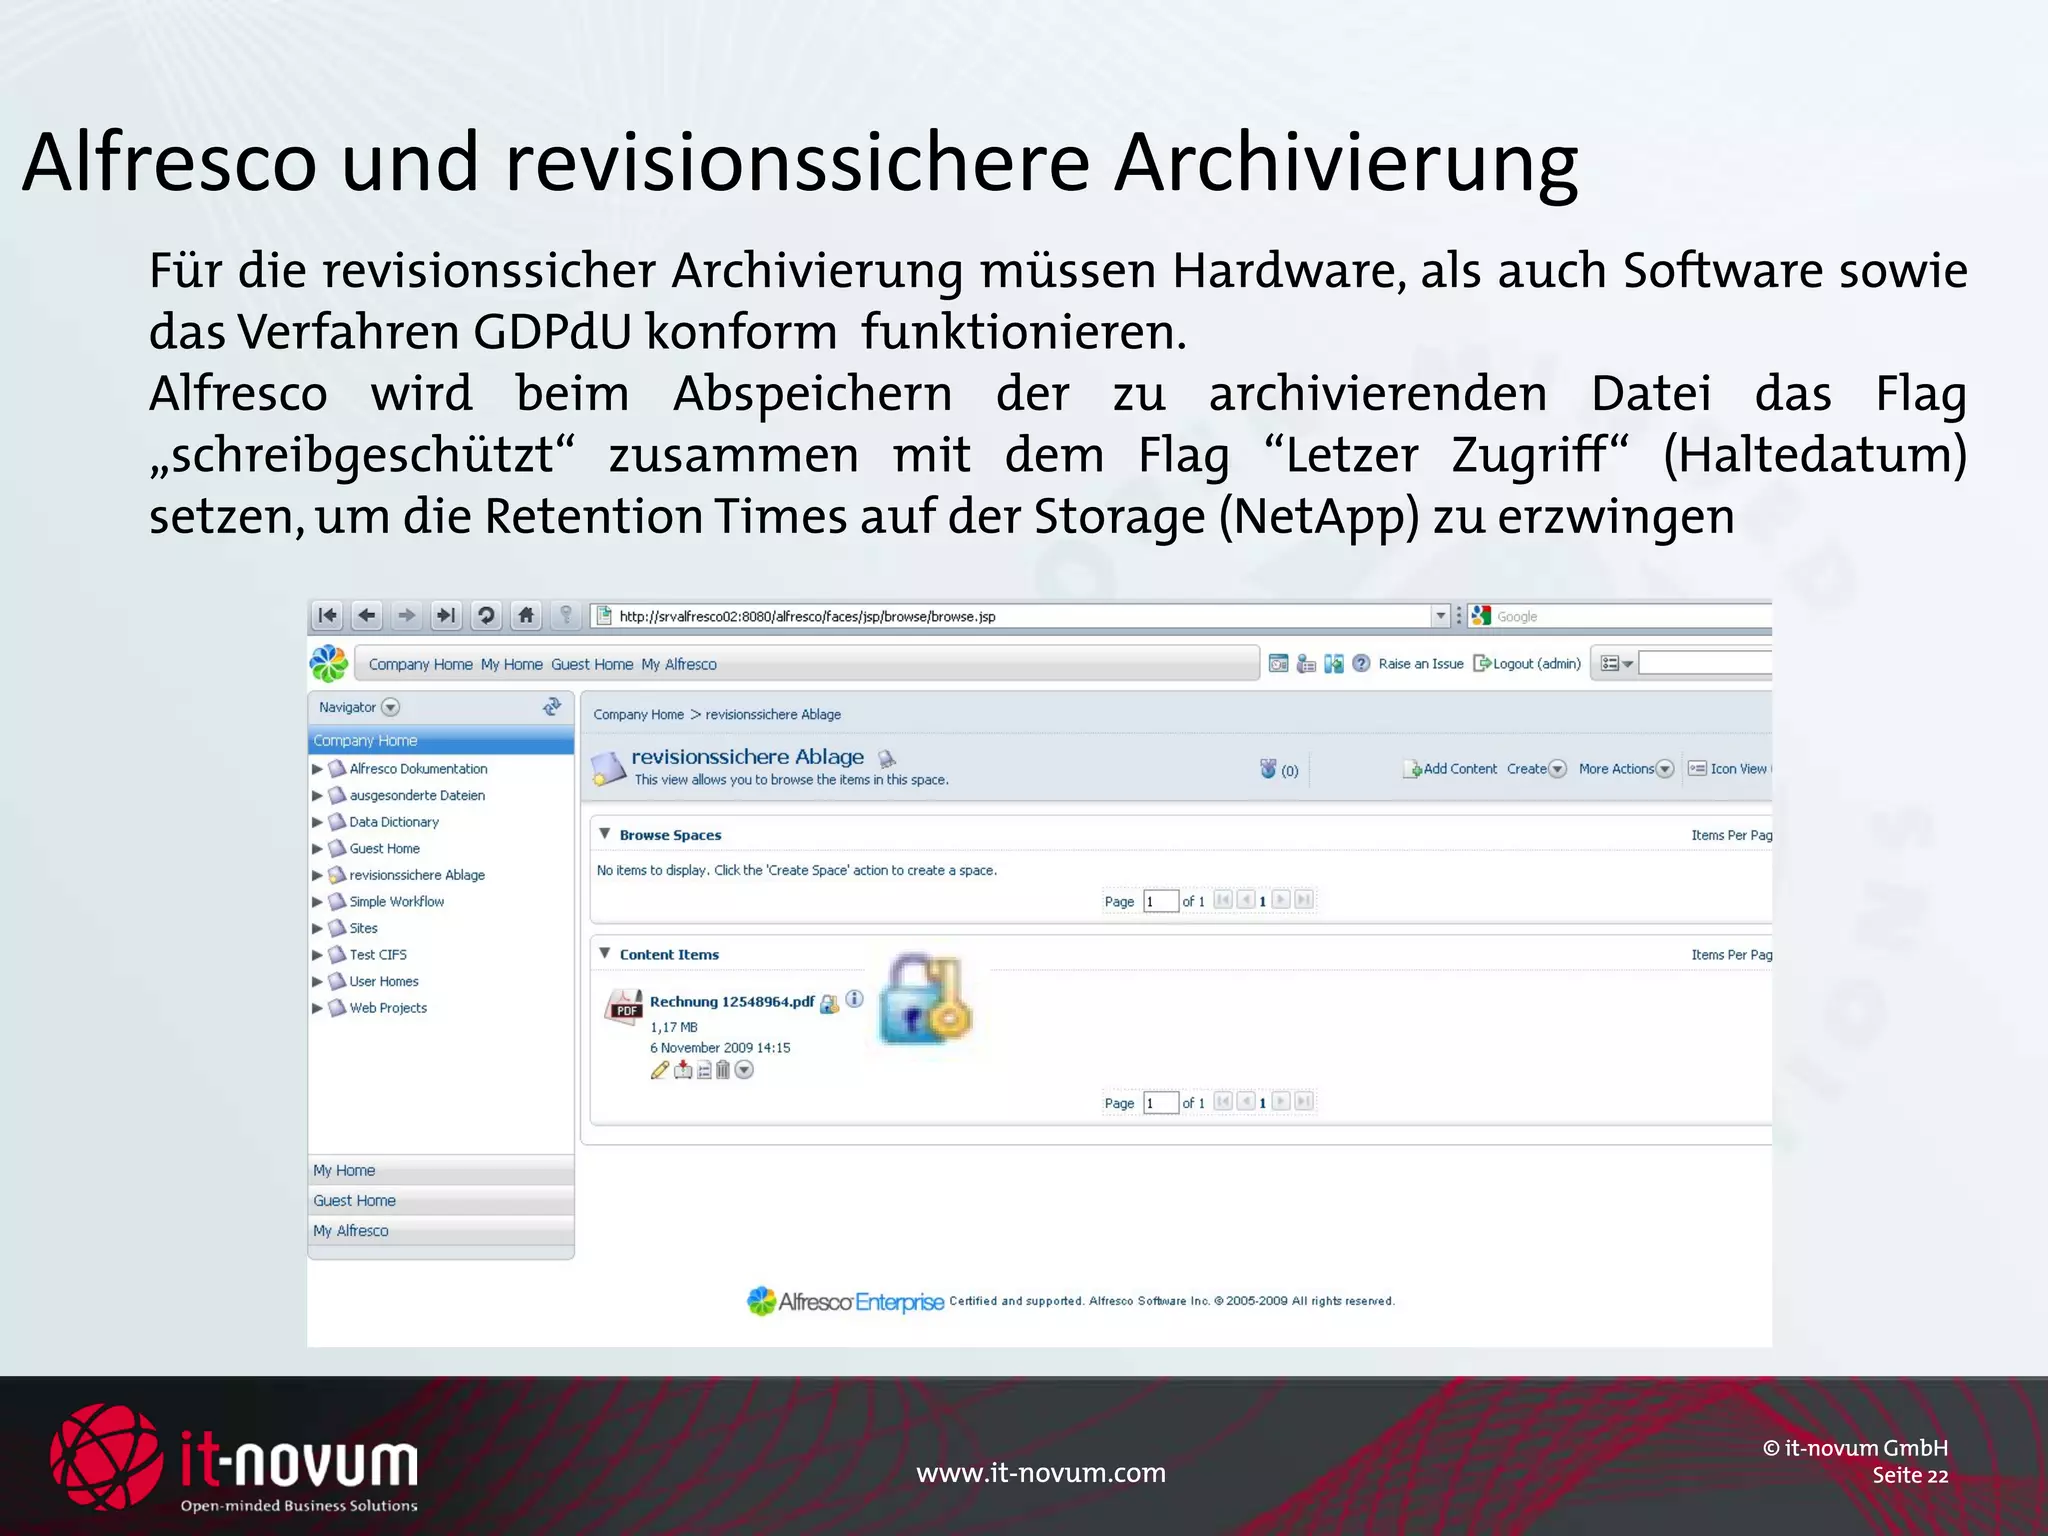Click the browser fast-forward (last) button
The width and height of the screenshot is (2048, 1536).
click(x=446, y=616)
